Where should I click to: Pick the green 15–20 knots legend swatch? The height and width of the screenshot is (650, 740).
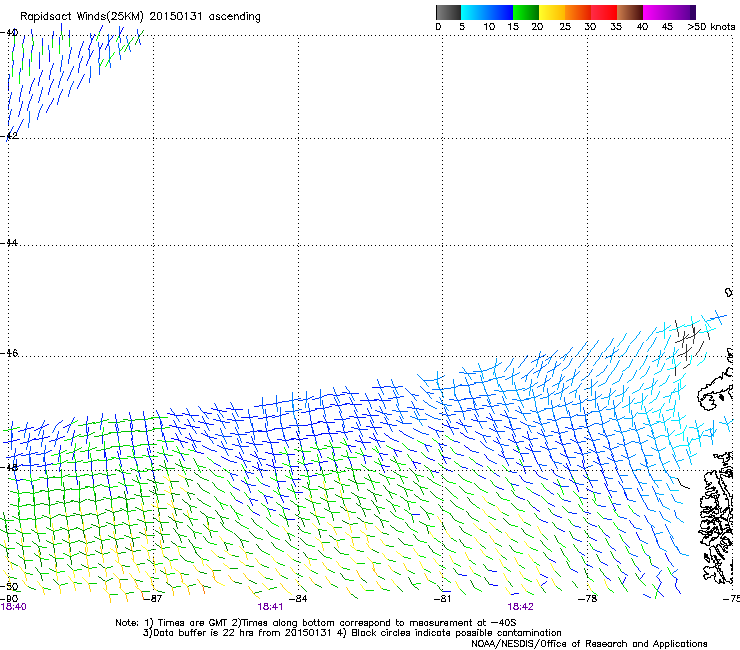click(526, 12)
